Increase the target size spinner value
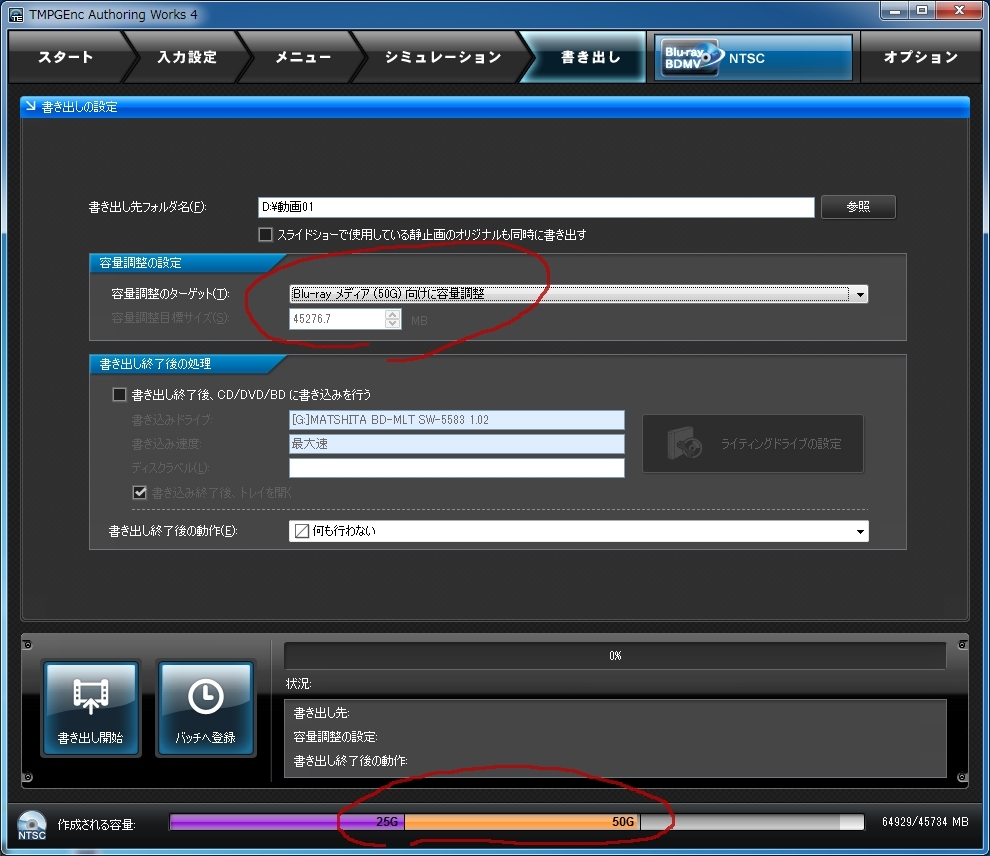This screenshot has width=990, height=856. (x=393, y=314)
